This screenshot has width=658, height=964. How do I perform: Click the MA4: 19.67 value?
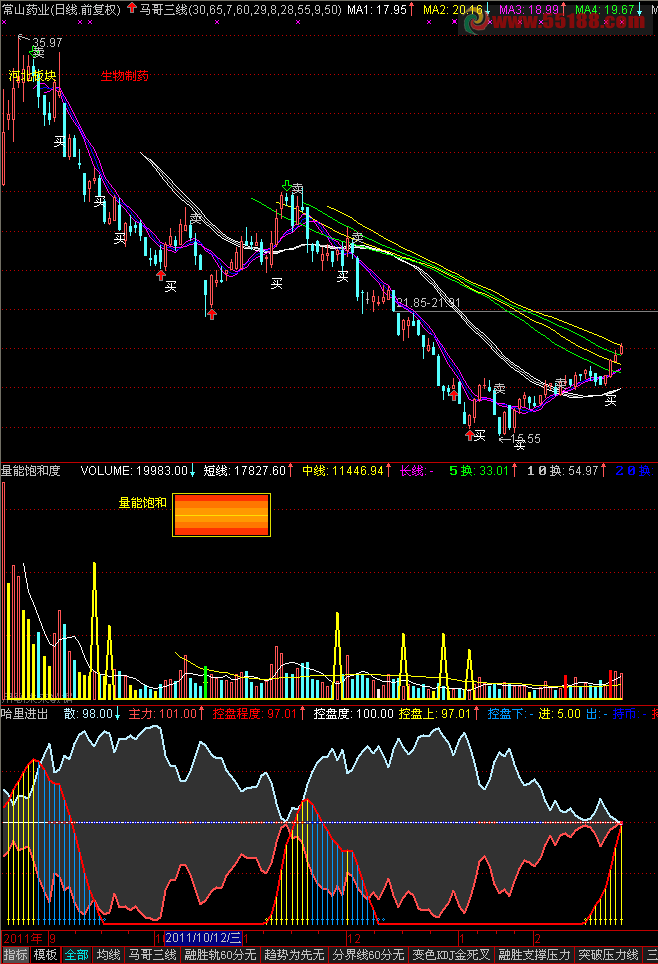(604, 9)
